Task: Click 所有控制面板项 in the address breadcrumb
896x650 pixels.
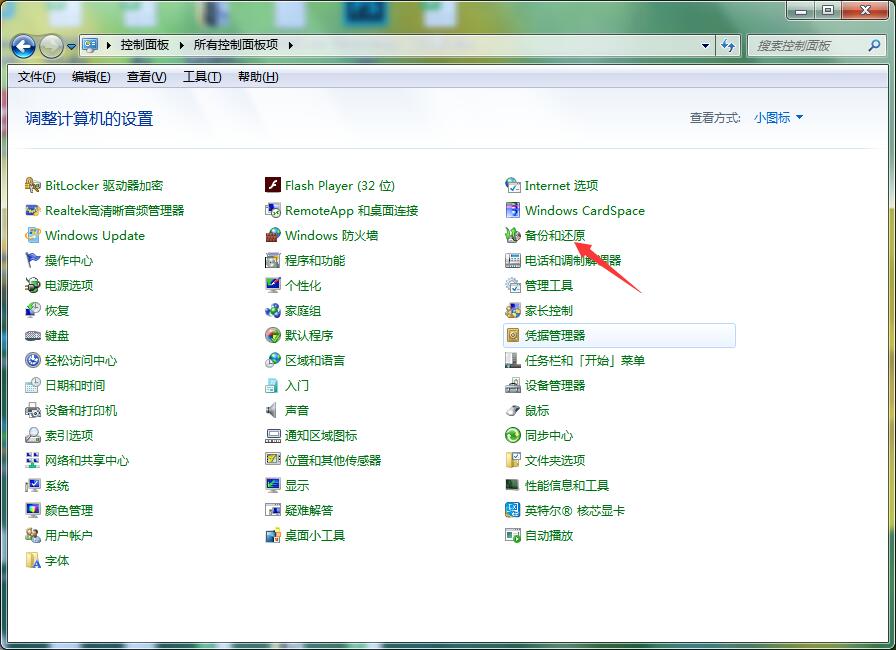Action: 235,45
